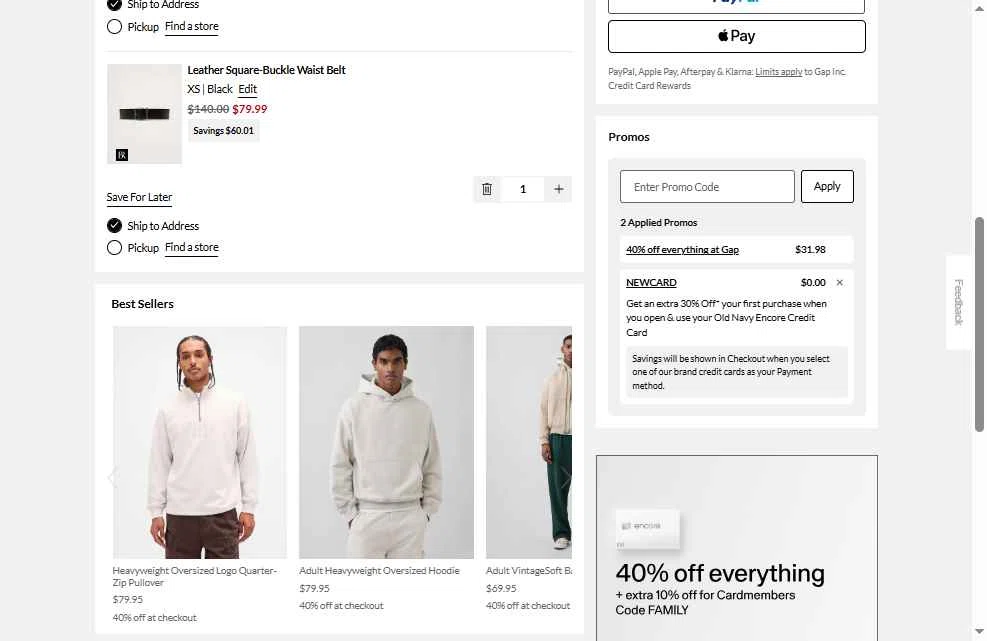Pay with the Apple Pay button
Screen dimensions: 987x641
point(736,36)
